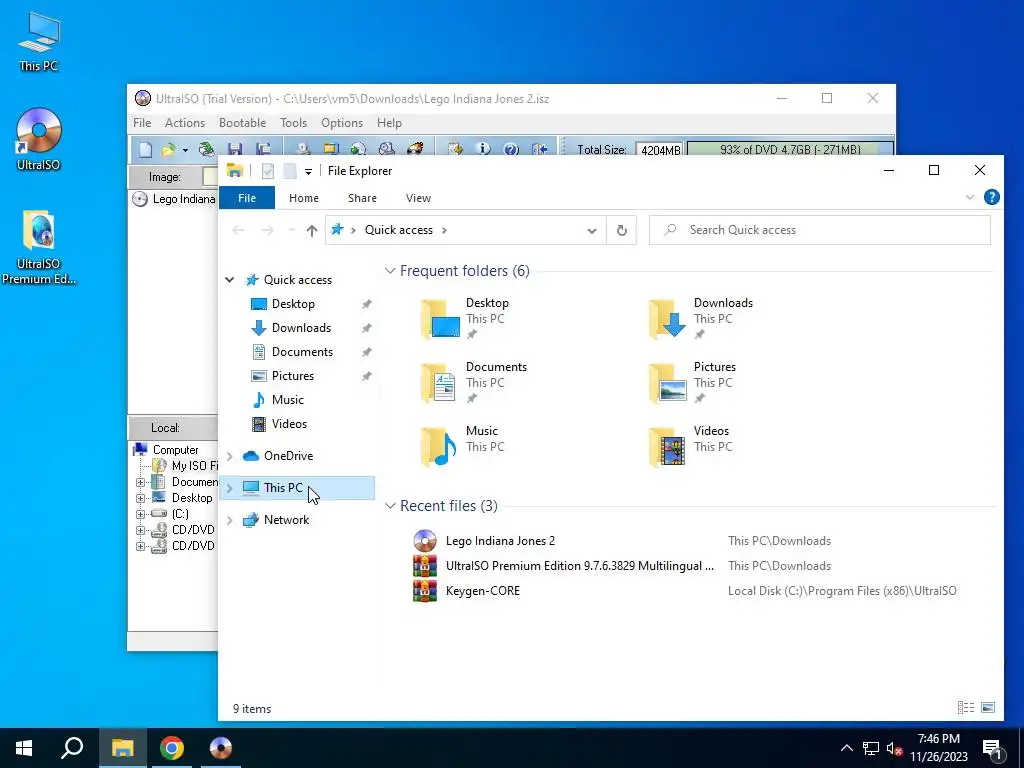Viewport: 1024px width, 768px height.
Task: Expand the OneDrive node in navigation pane
Action: click(229, 456)
